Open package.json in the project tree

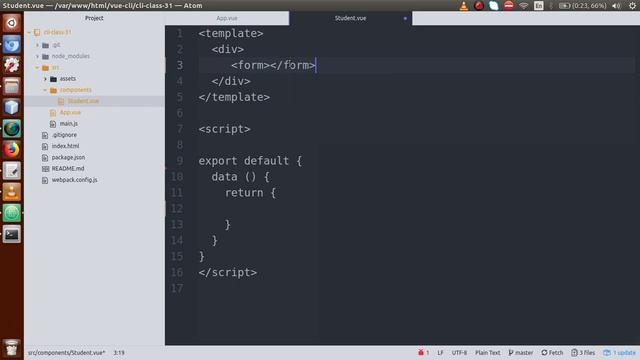[68, 157]
